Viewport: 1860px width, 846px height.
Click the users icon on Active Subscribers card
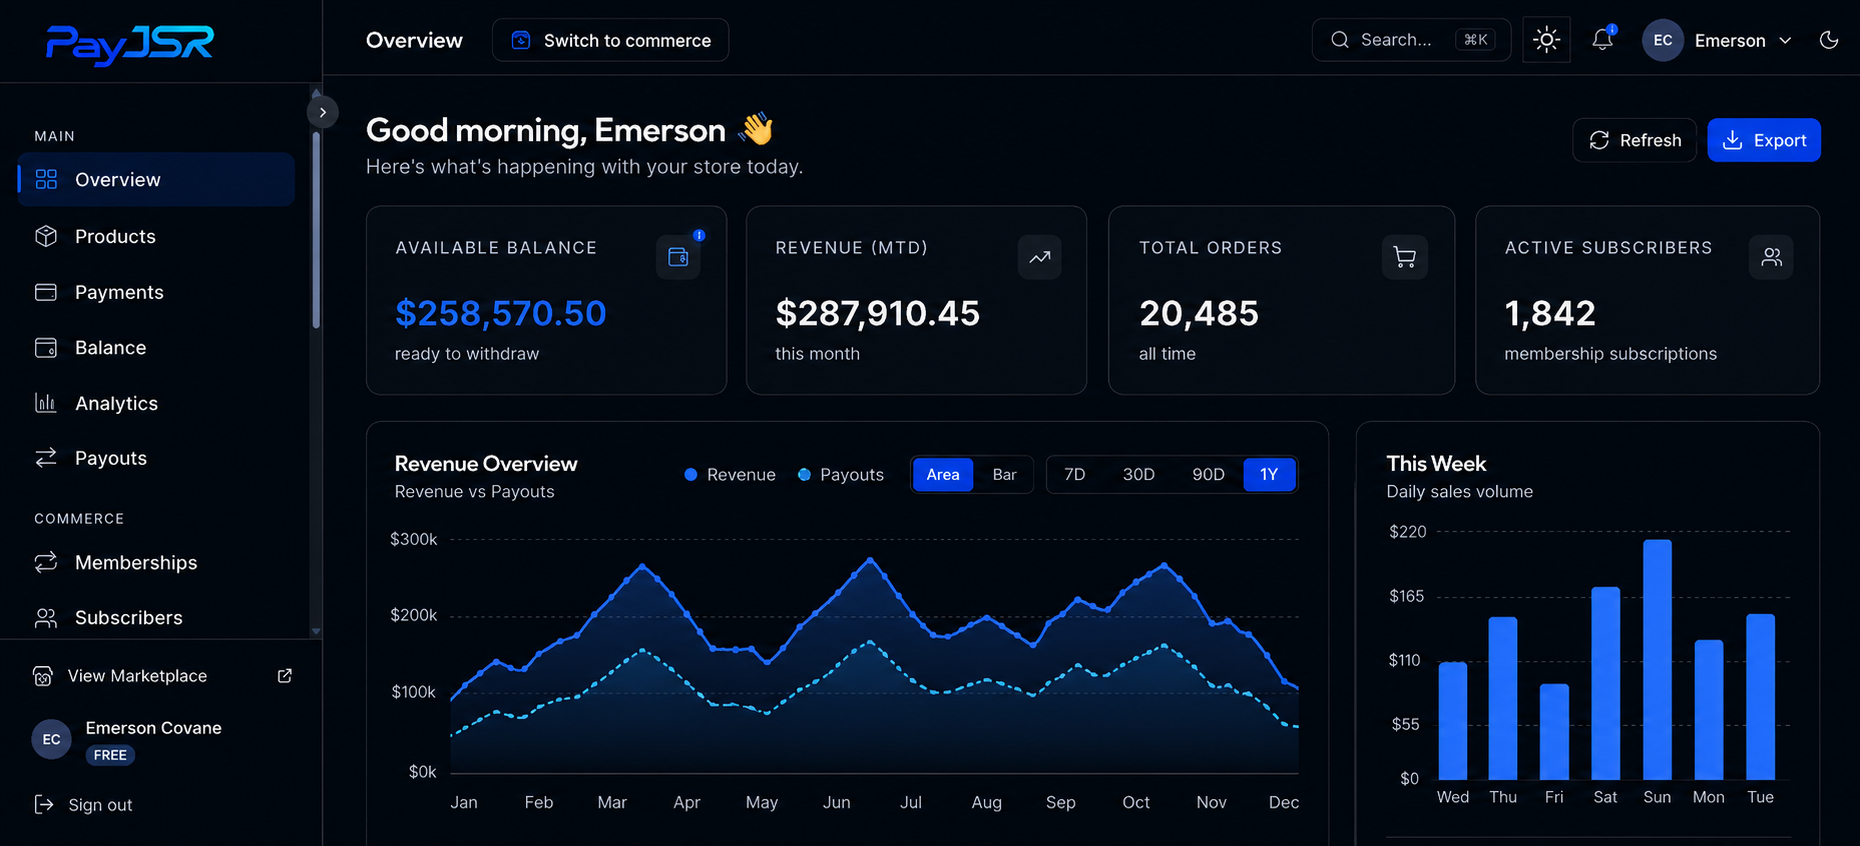click(1771, 257)
